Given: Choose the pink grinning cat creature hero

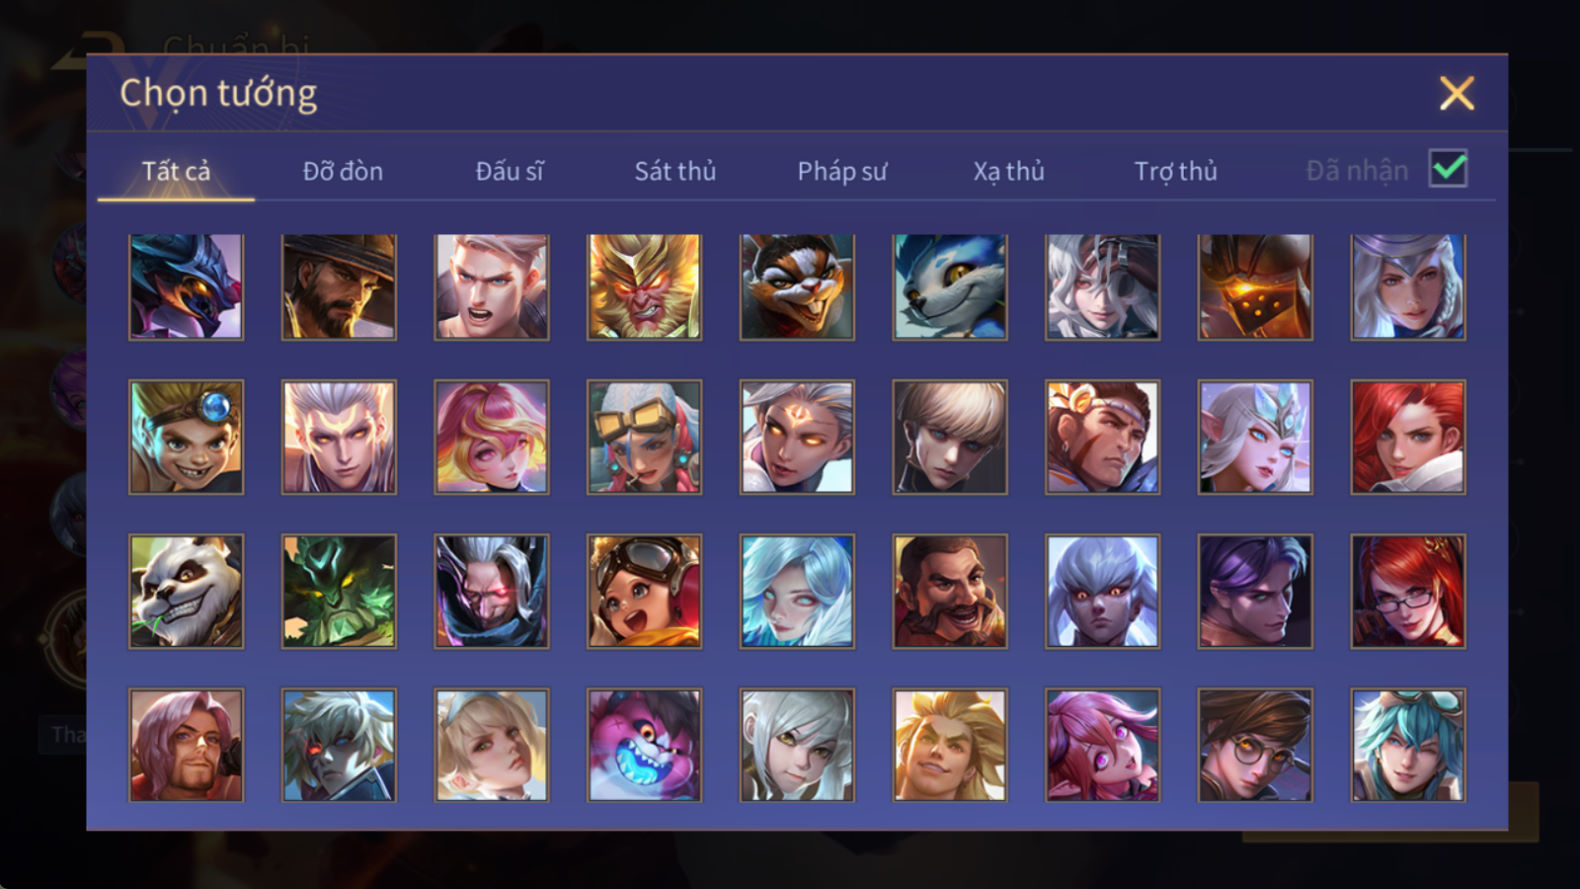Looking at the screenshot, I should click(644, 745).
